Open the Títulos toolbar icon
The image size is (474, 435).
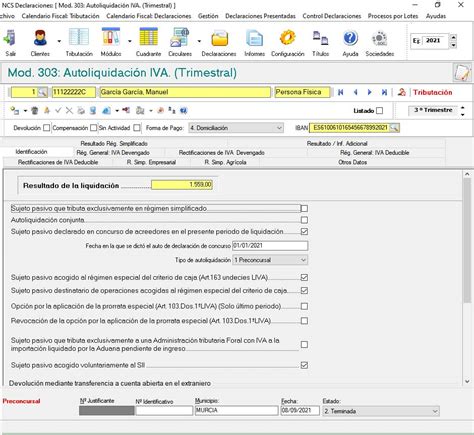(320, 38)
